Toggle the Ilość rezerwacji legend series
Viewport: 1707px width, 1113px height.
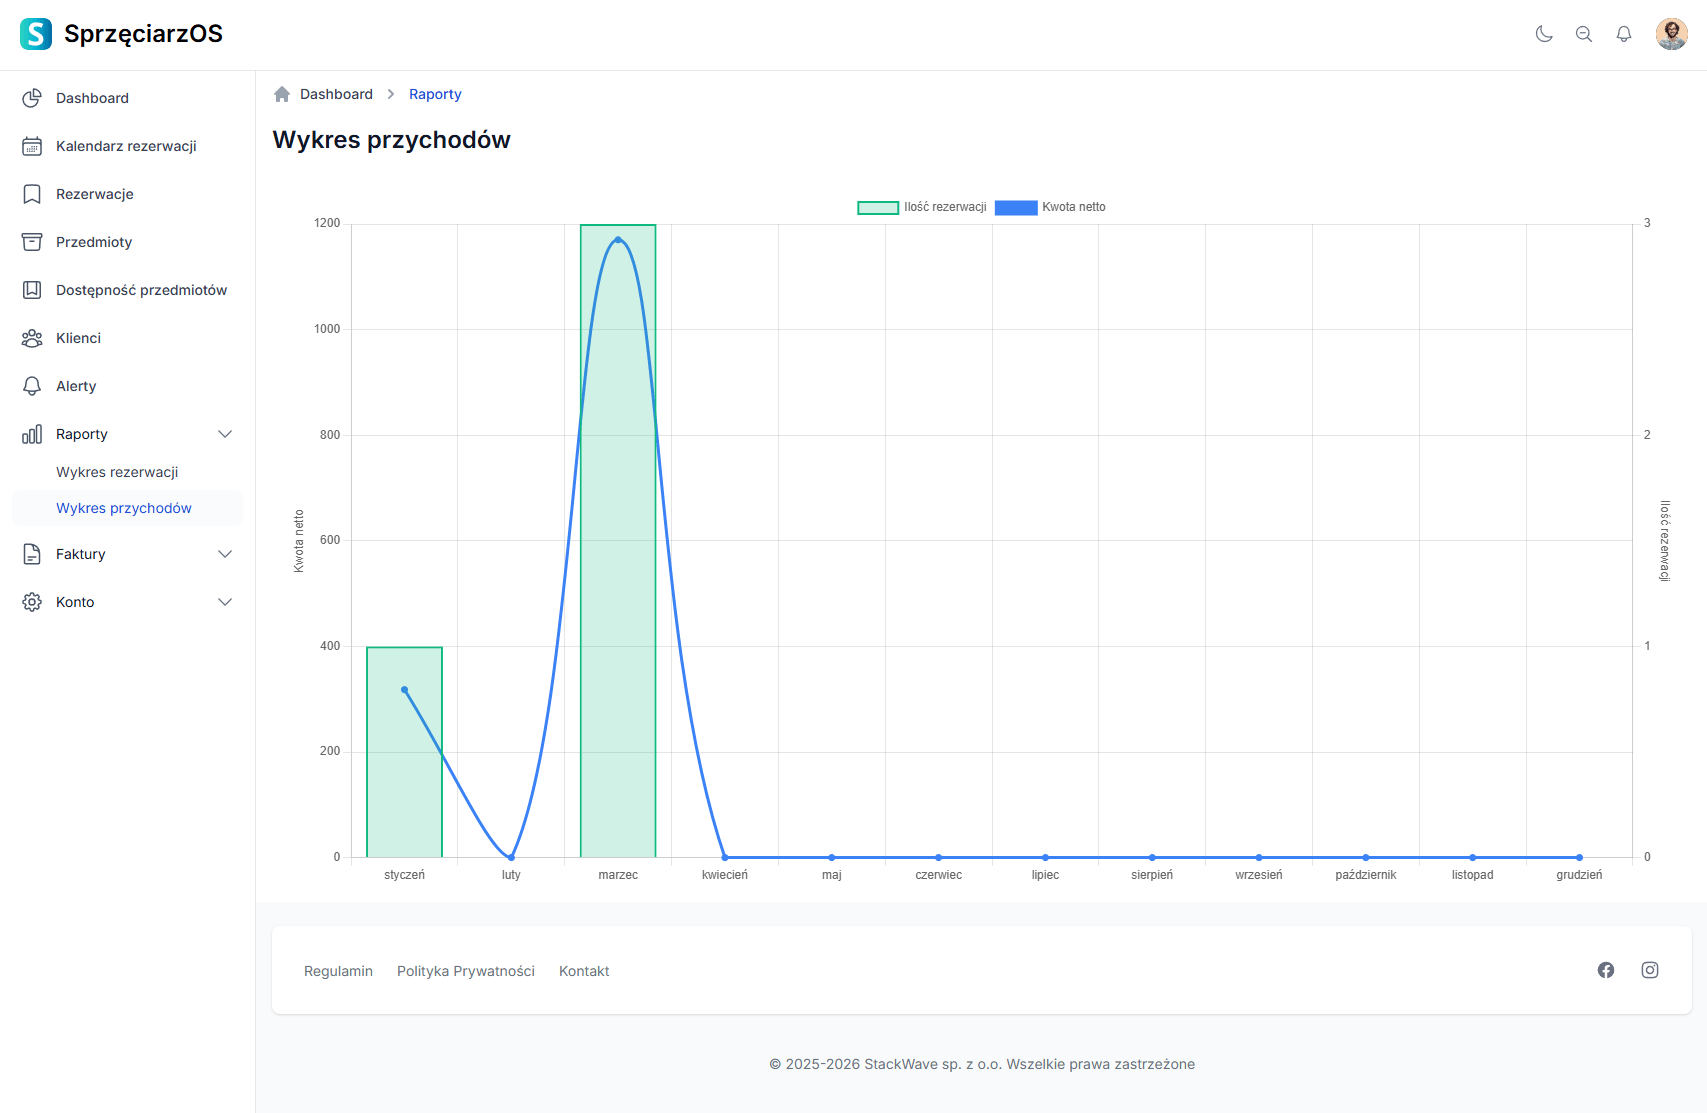coord(922,207)
